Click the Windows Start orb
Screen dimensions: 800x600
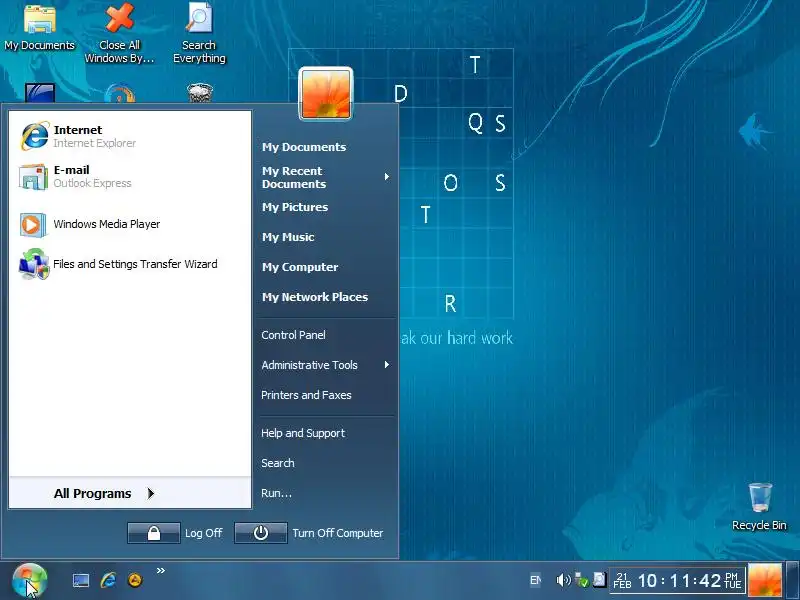click(30, 581)
